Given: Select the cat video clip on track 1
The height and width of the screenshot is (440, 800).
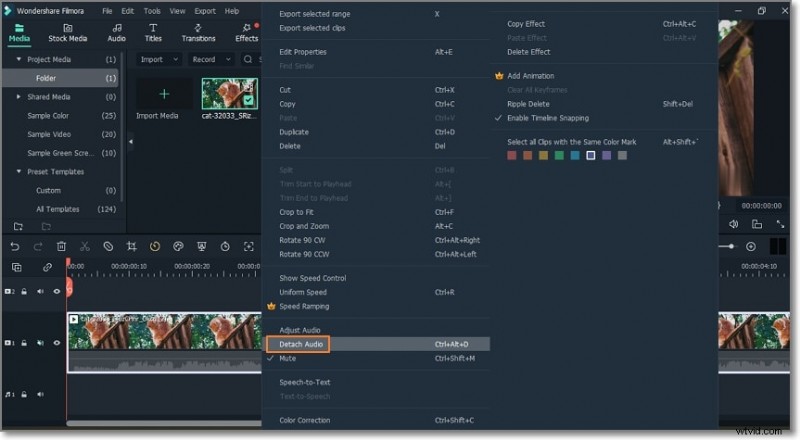Looking at the screenshot, I should point(164,343).
